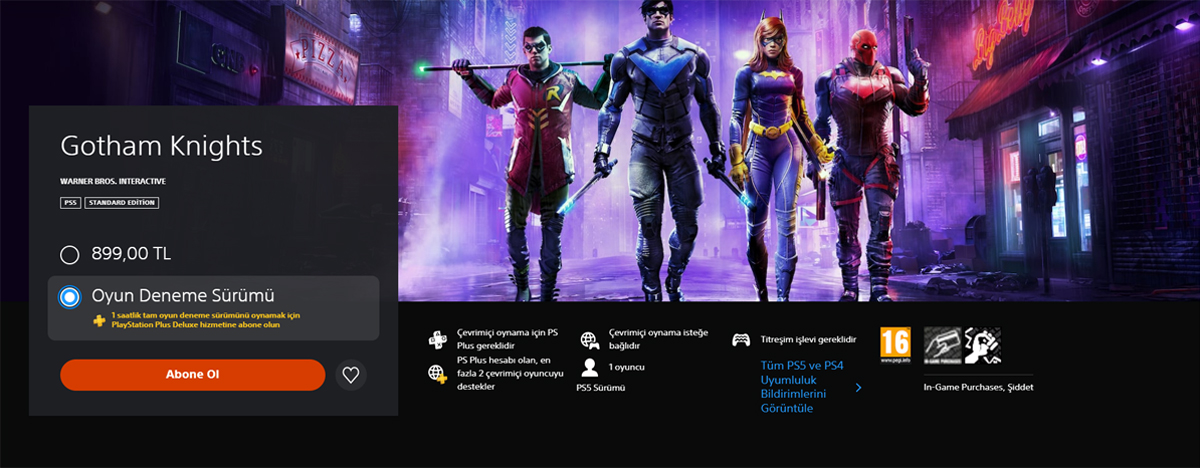
Task: Click the WARNER BROS. INTERACTIVE publisher name
Action: [x=113, y=181]
